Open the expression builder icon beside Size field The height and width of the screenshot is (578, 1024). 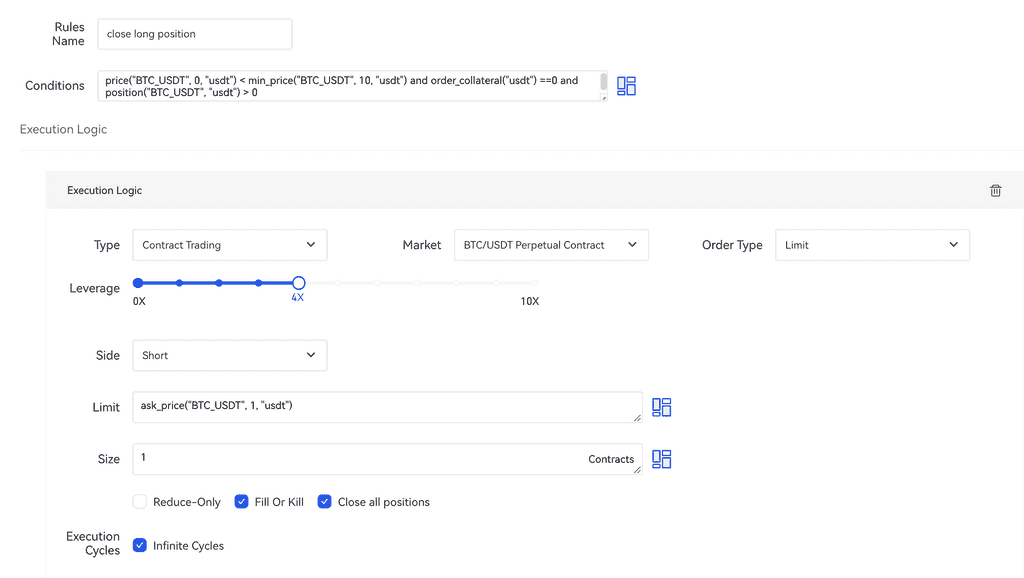click(x=661, y=459)
